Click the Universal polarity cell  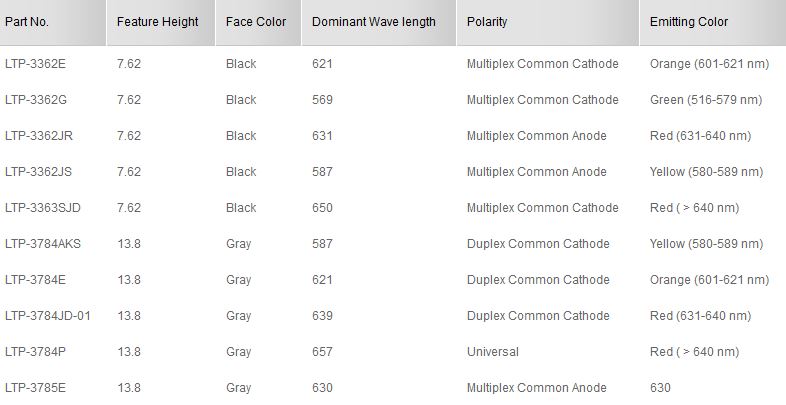(x=493, y=352)
